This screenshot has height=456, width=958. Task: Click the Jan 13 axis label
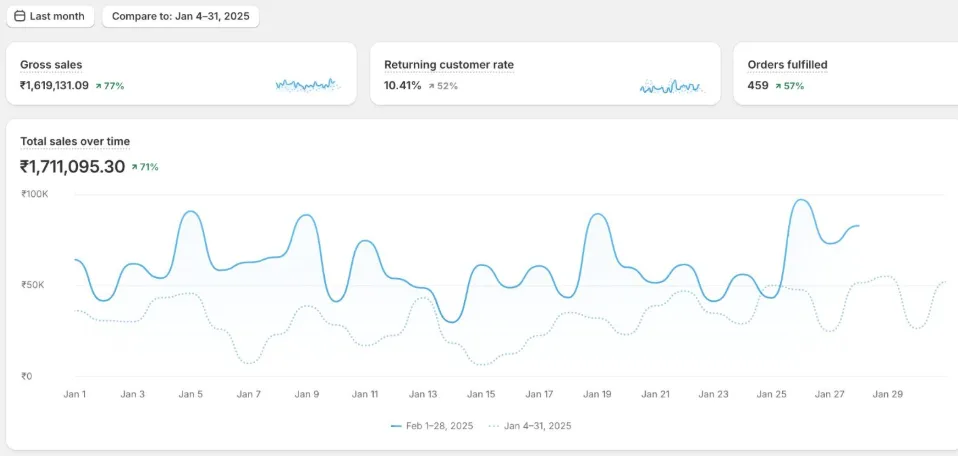pyautogui.click(x=423, y=394)
